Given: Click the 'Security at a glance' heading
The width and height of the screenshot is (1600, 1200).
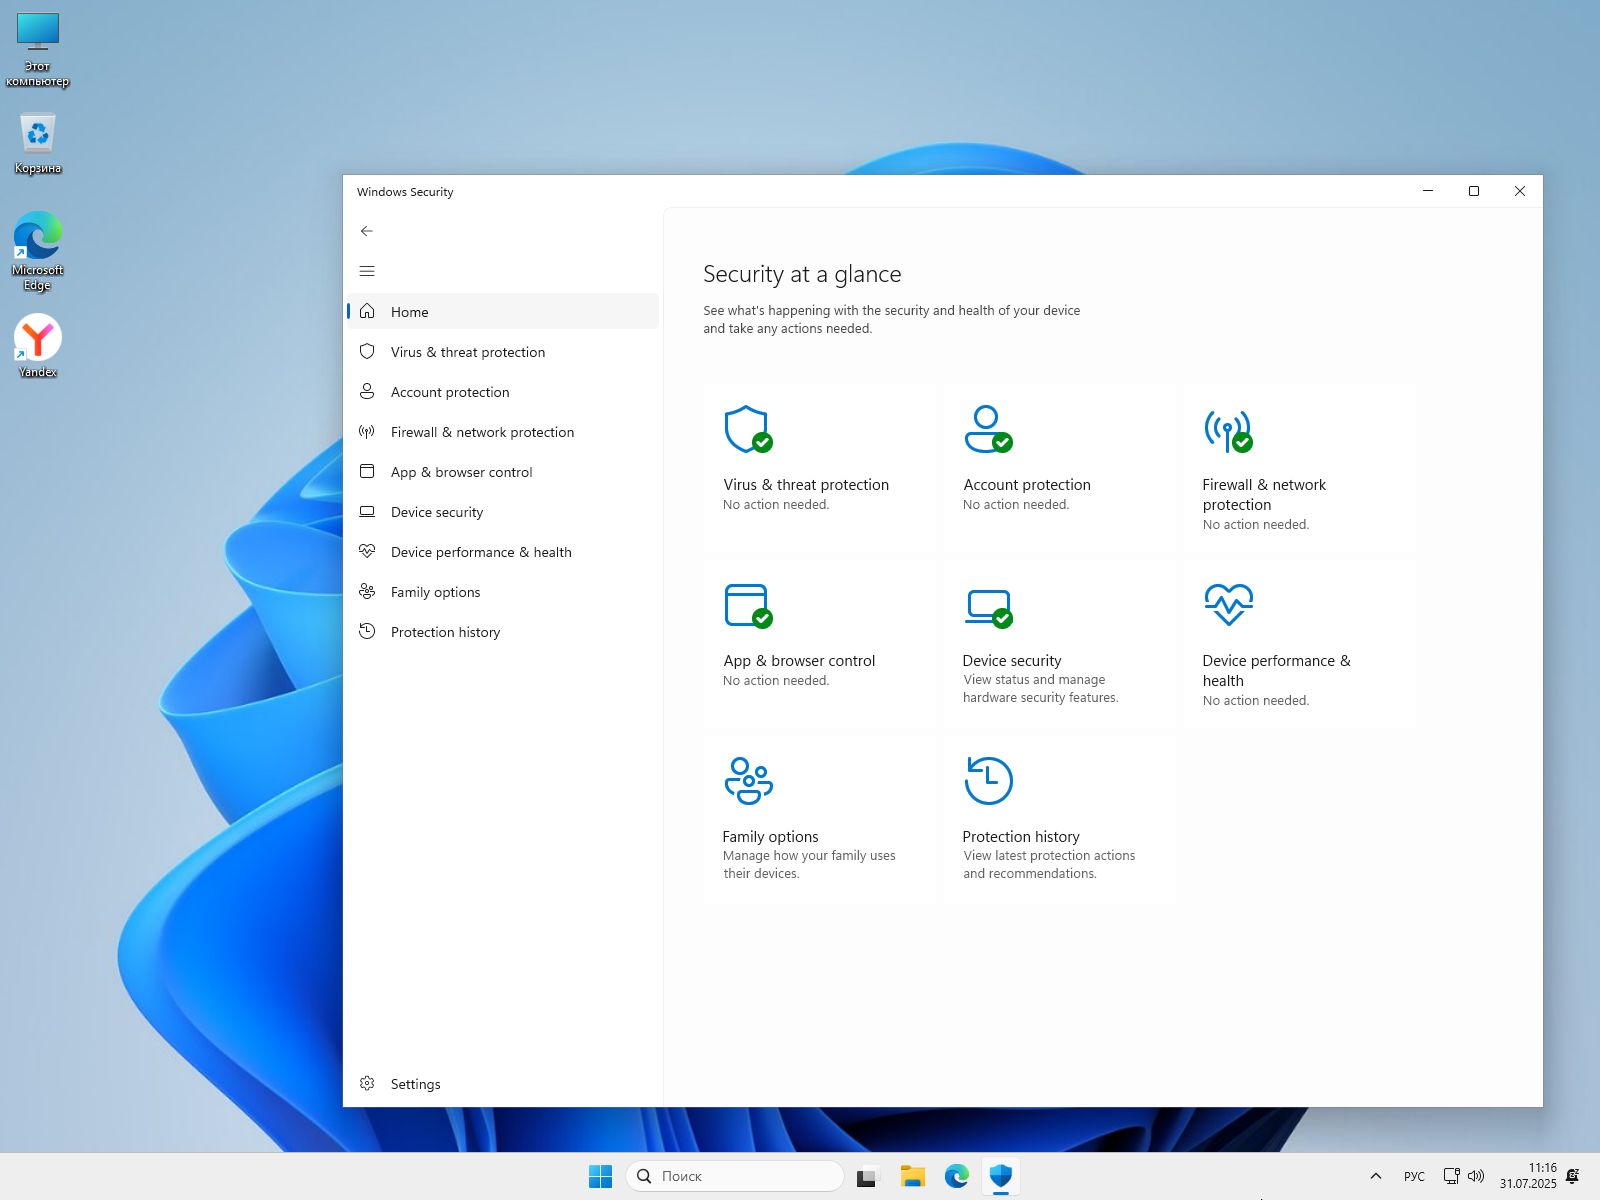Looking at the screenshot, I should click(x=802, y=274).
